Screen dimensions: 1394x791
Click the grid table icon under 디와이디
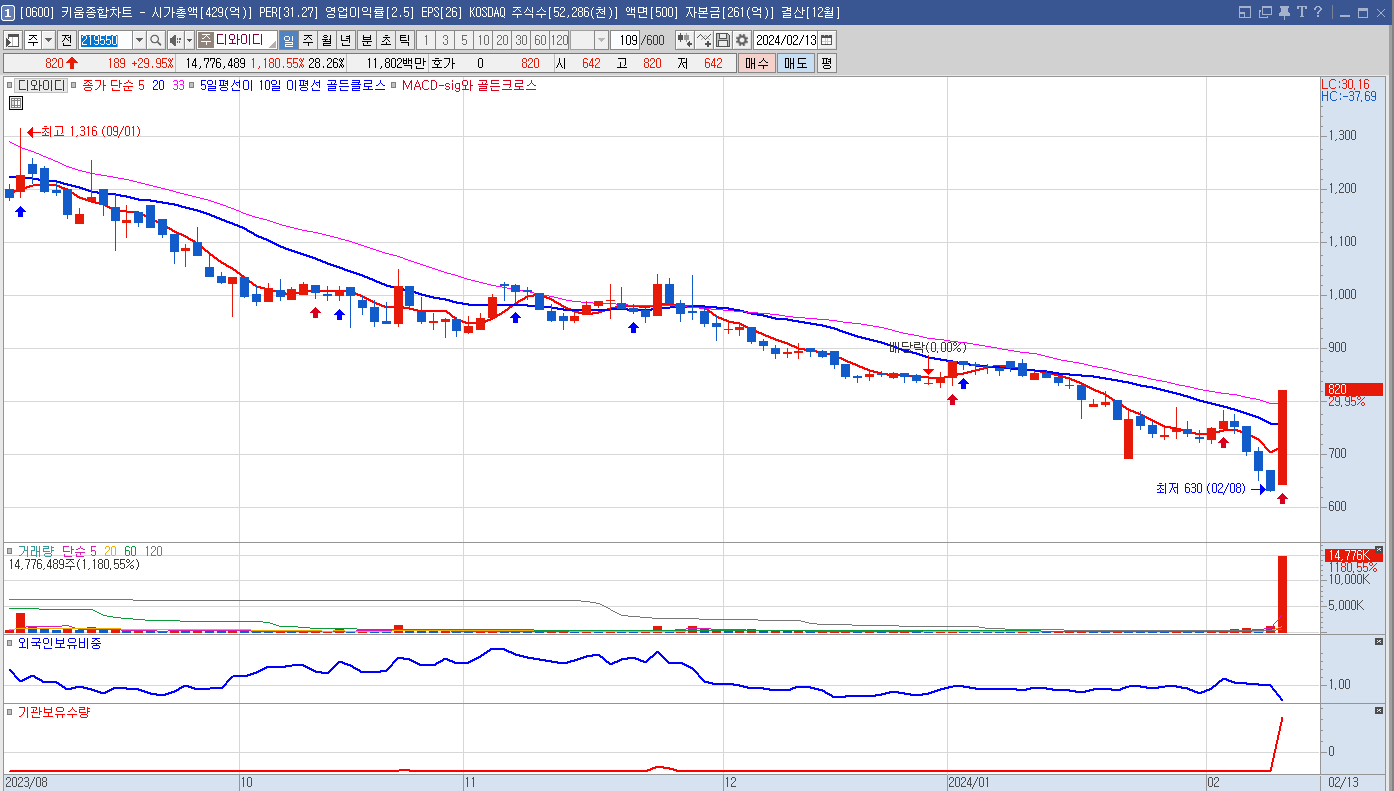[16, 103]
